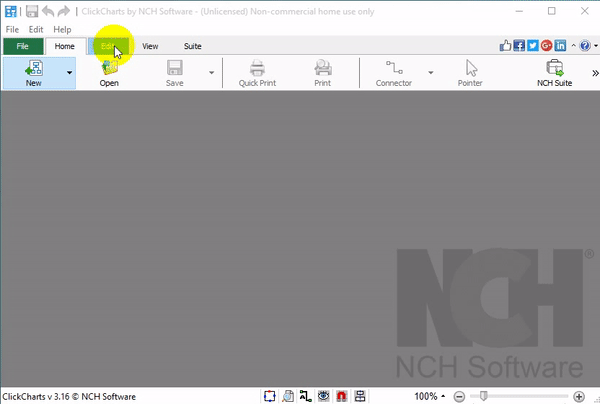Viewport: 600px width, 404px height.
Task: Click the redo arrow in title bar
Action: (x=64, y=11)
